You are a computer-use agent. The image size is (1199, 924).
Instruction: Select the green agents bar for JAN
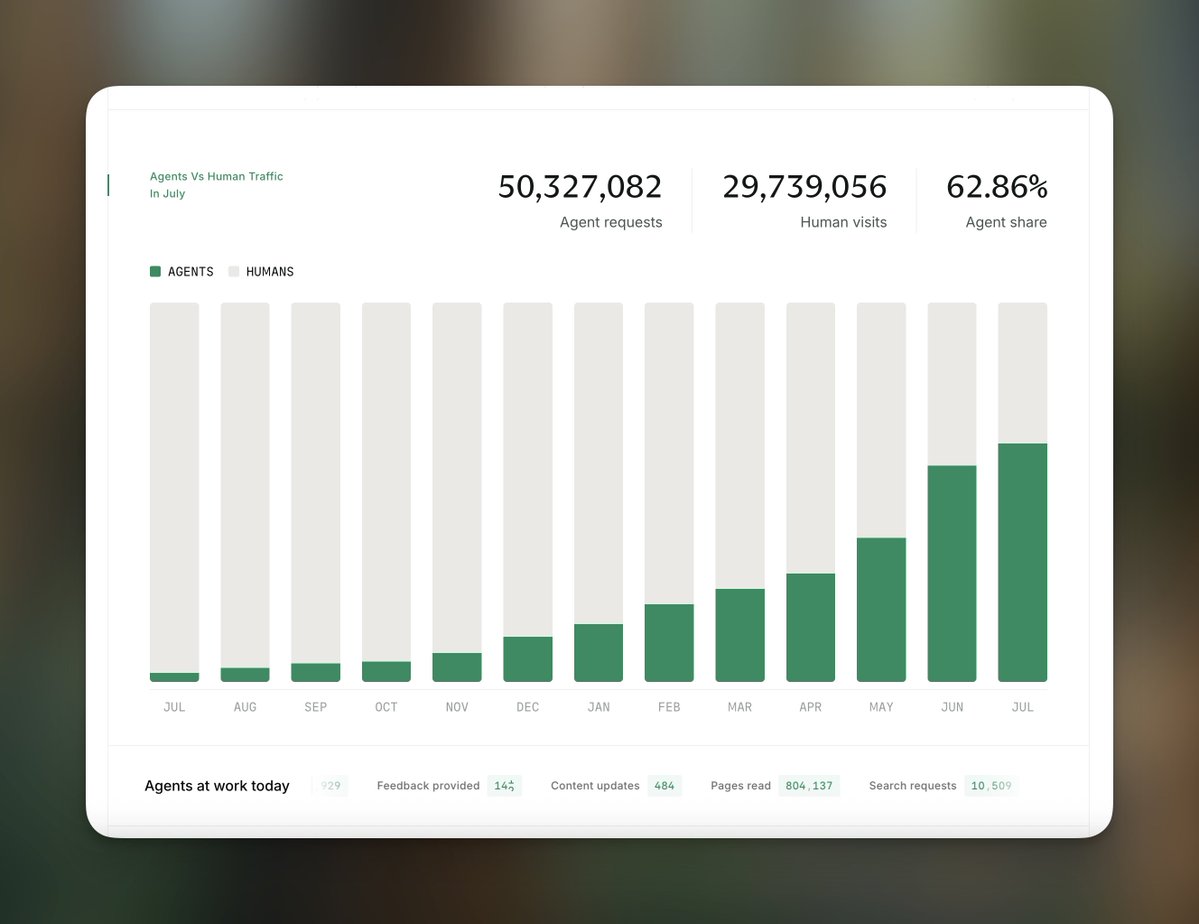pyautogui.click(x=599, y=652)
